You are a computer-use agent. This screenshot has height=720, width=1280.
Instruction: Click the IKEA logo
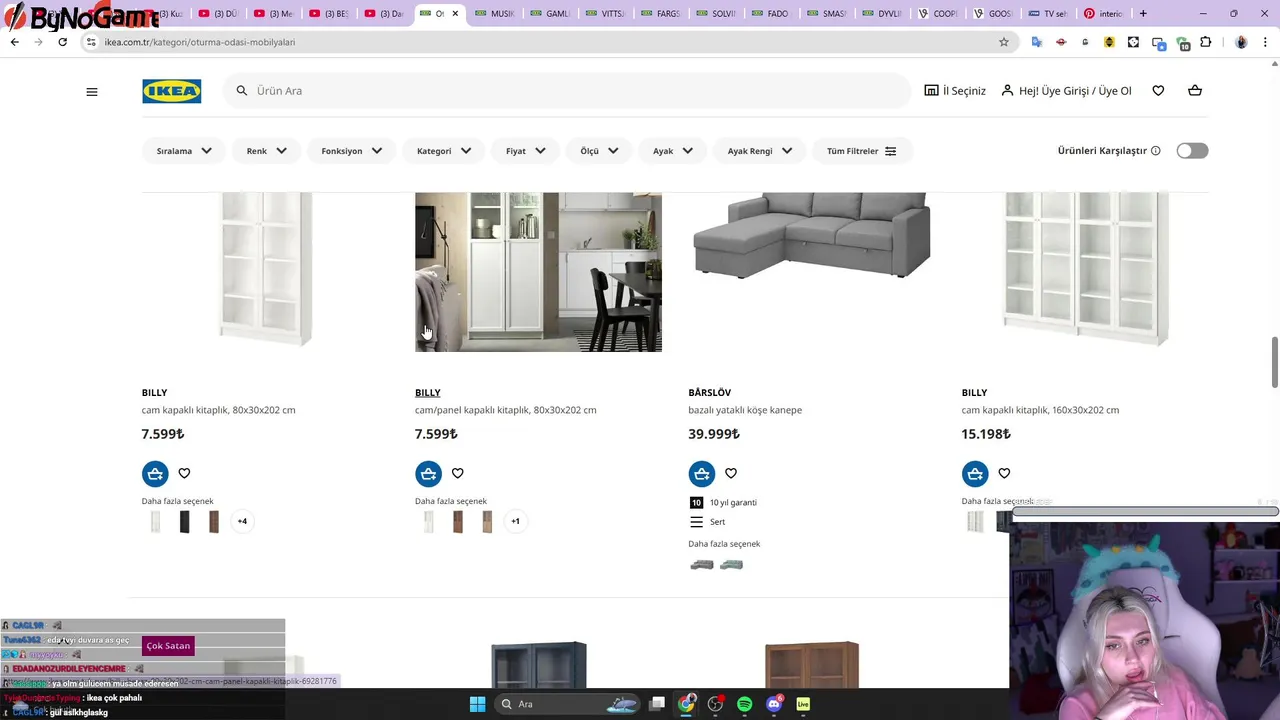(x=171, y=91)
